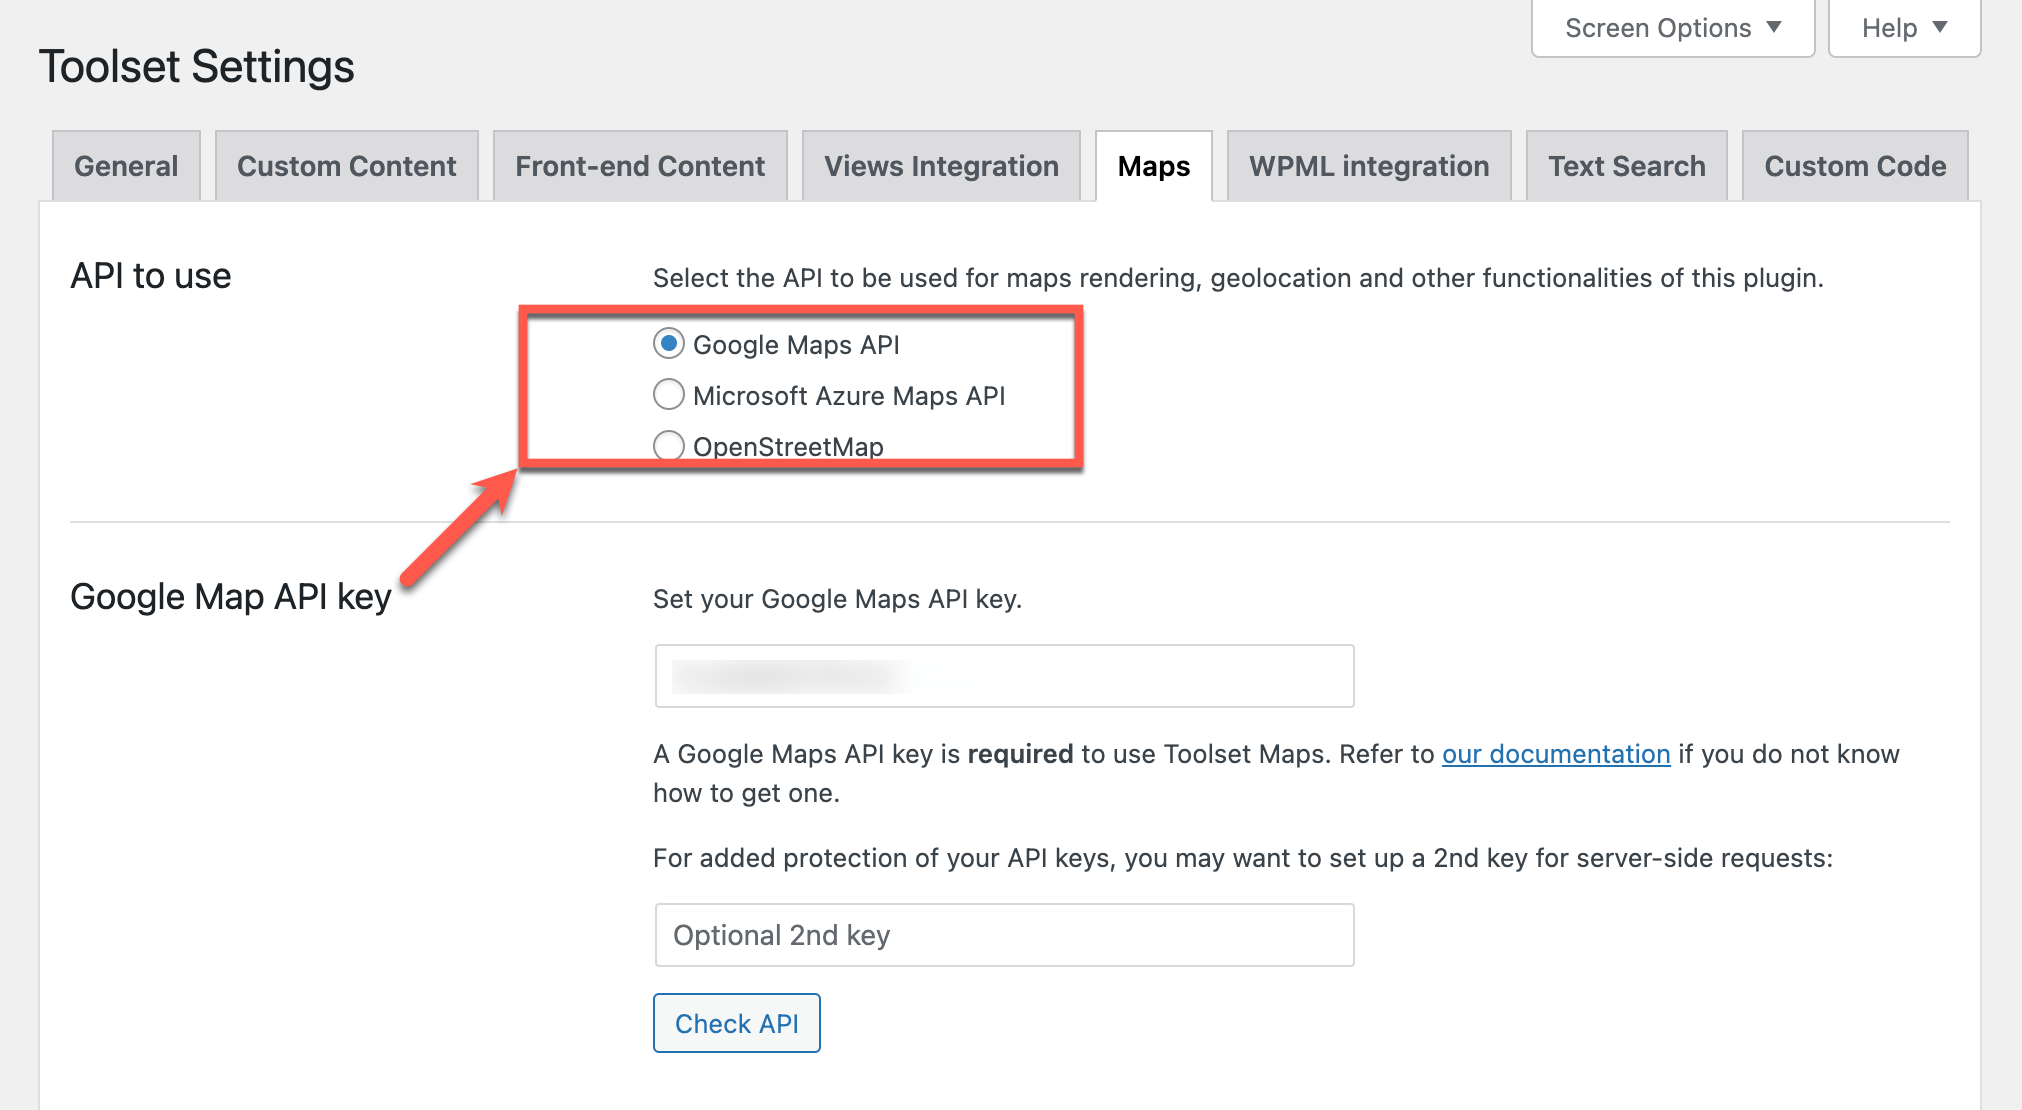Click 'Set your Google Maps API key.' text

[x=837, y=599]
